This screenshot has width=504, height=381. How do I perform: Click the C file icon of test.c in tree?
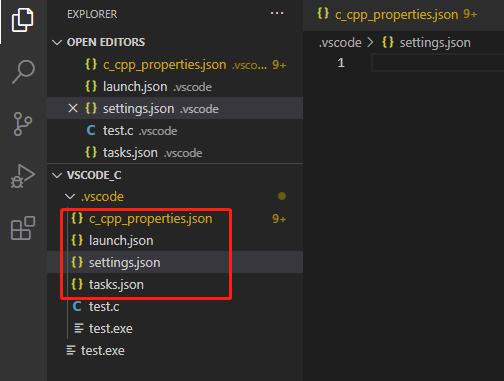[77, 306]
